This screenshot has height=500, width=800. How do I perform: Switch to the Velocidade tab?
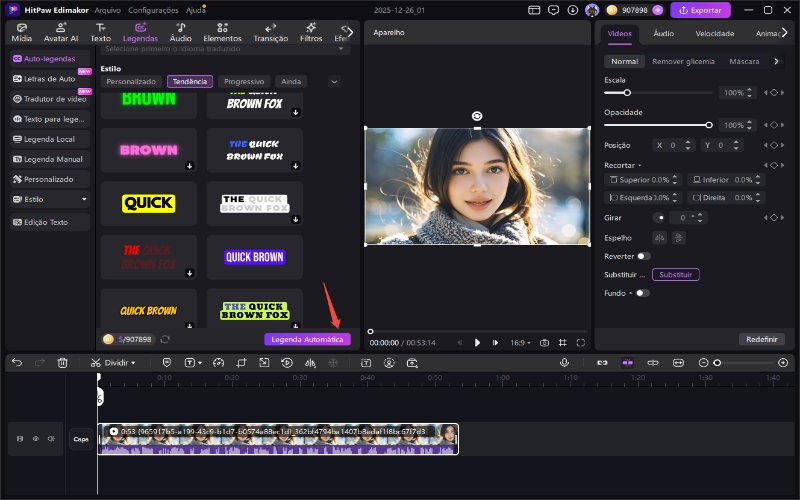(x=715, y=33)
